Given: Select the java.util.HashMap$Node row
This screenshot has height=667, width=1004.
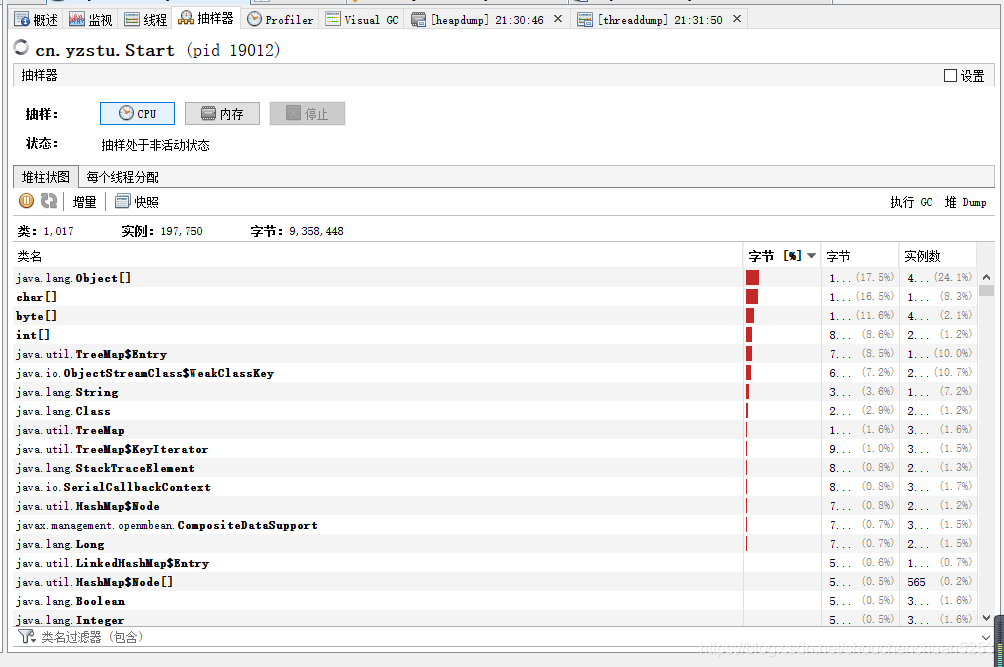Looking at the screenshot, I should click(x=495, y=506).
